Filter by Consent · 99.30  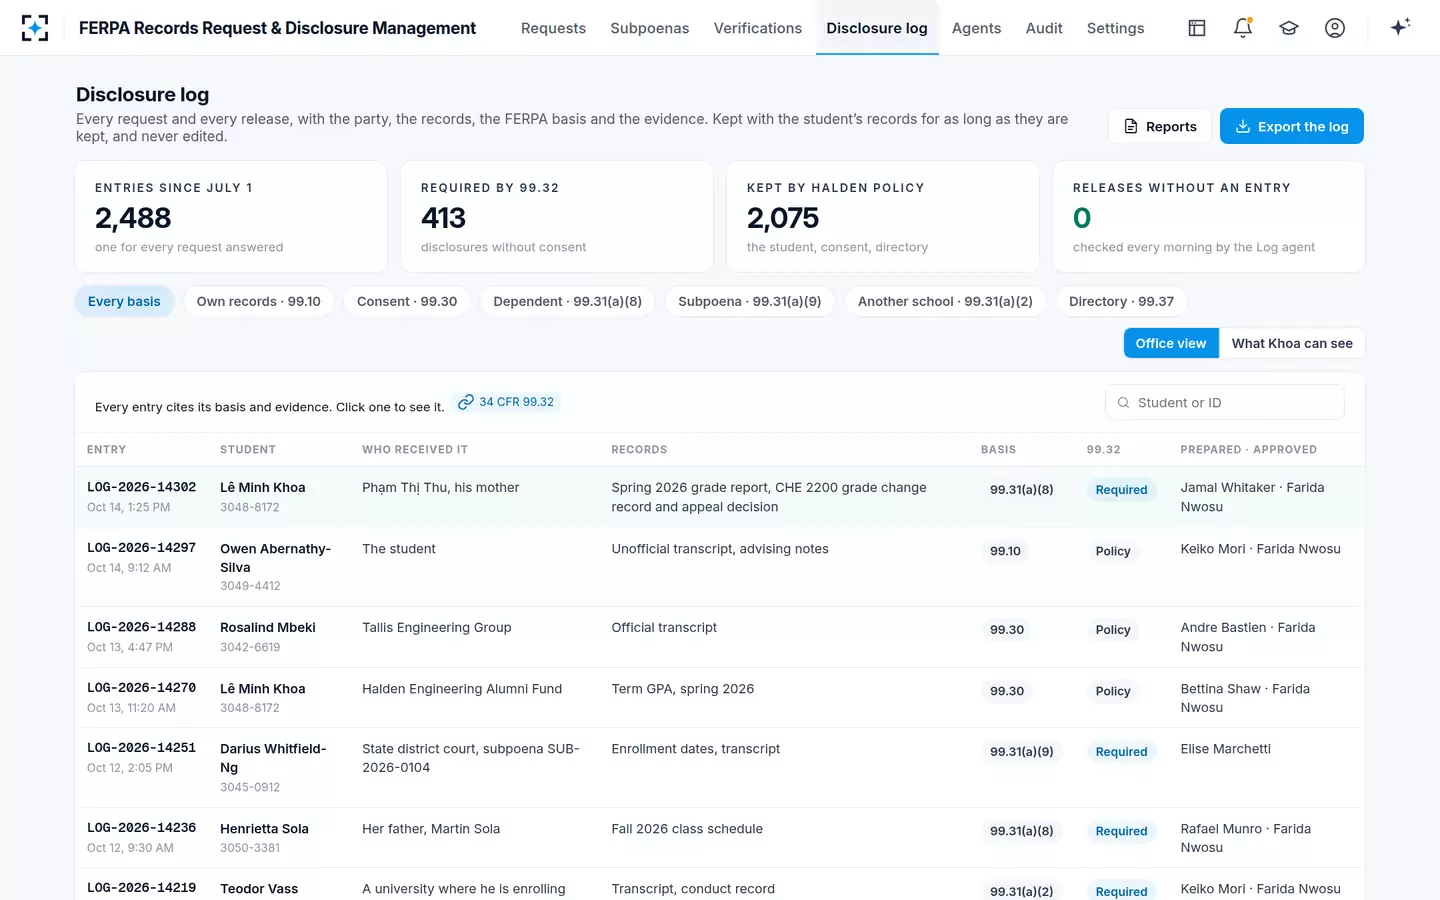[x=407, y=301]
